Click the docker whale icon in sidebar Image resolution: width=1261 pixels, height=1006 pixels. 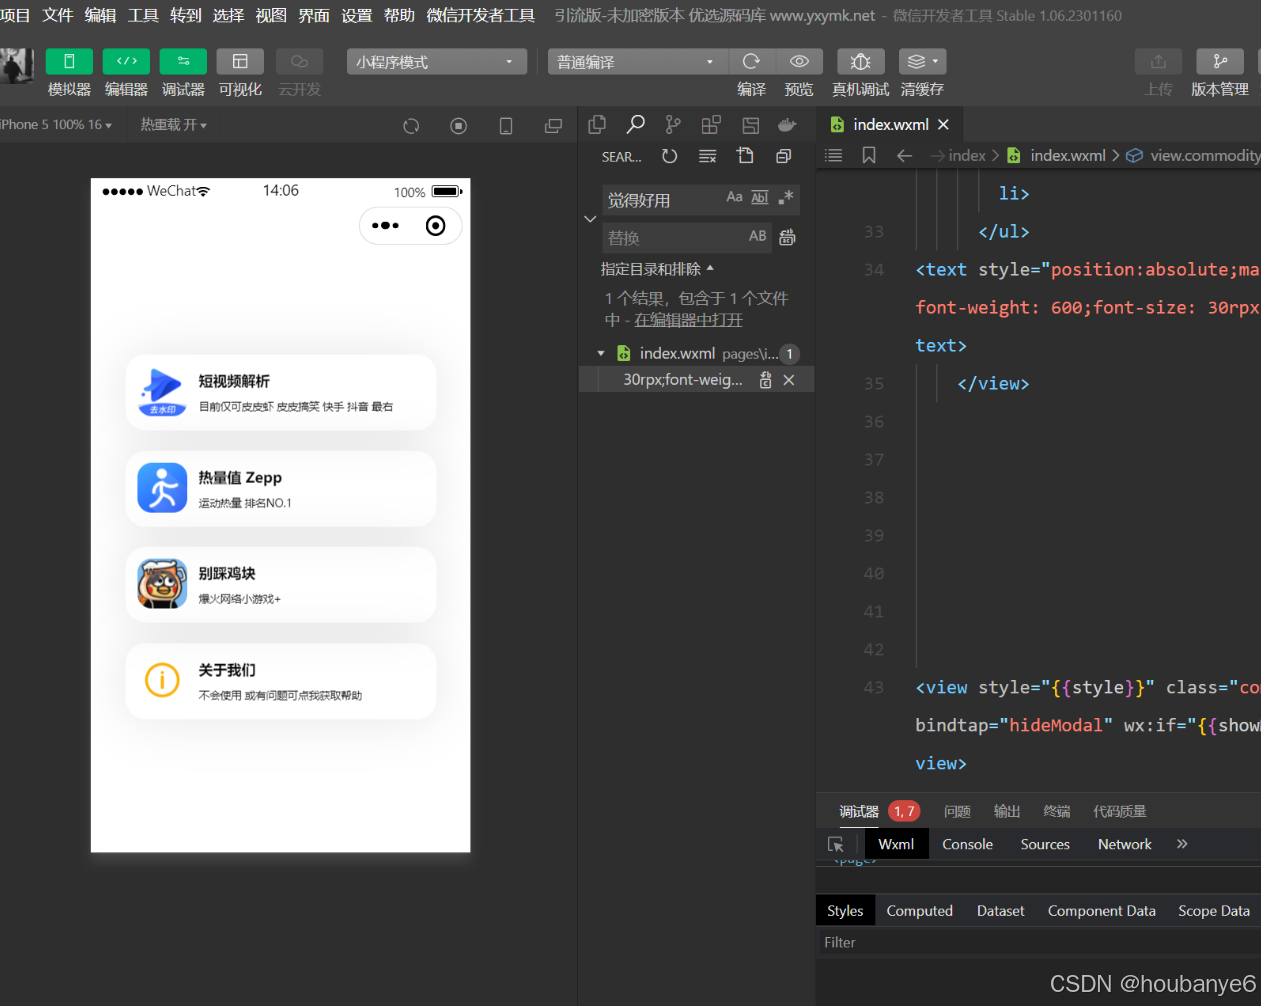(x=787, y=125)
